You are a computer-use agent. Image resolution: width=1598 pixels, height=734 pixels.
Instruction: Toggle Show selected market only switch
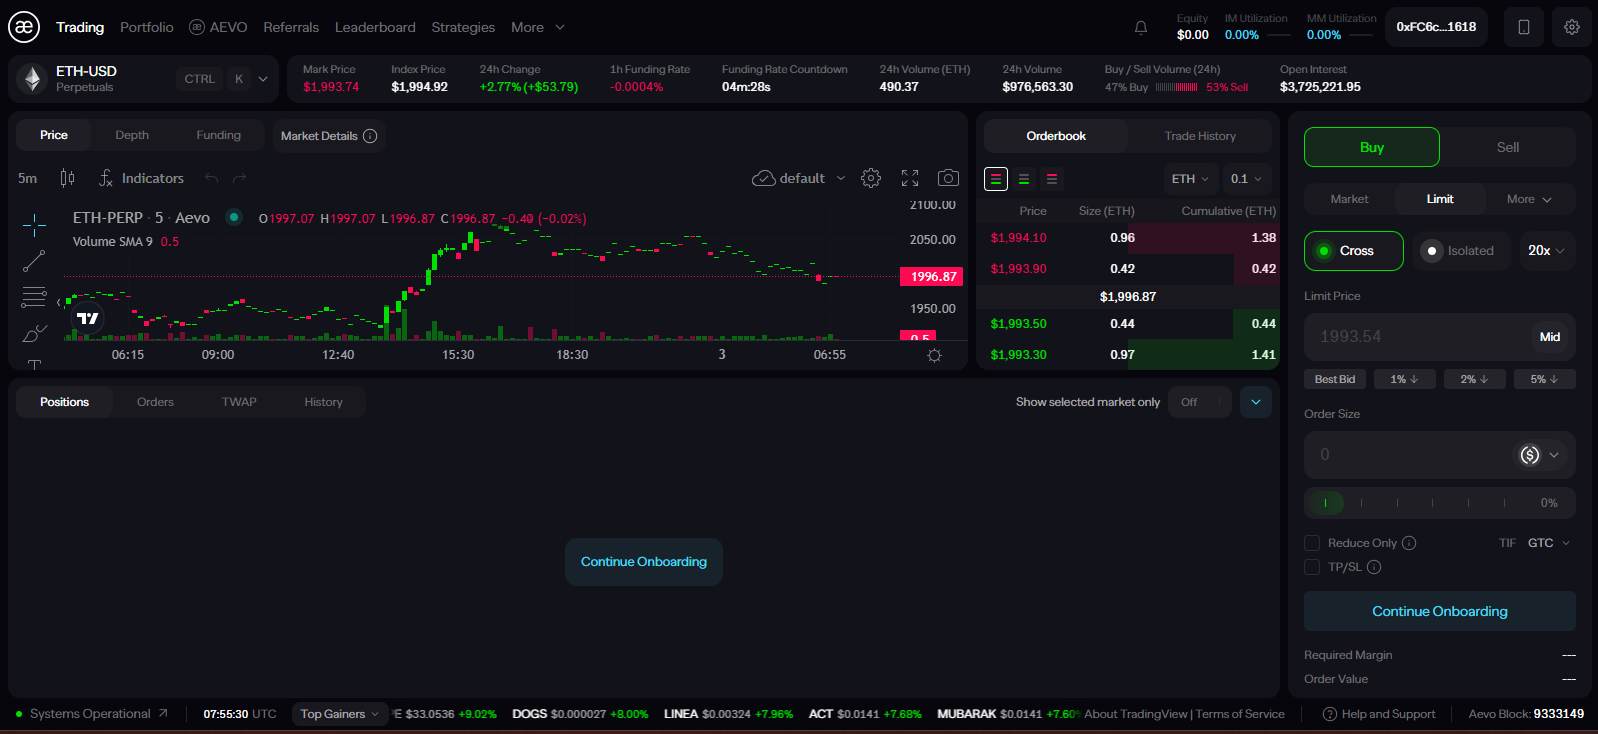[1199, 402]
